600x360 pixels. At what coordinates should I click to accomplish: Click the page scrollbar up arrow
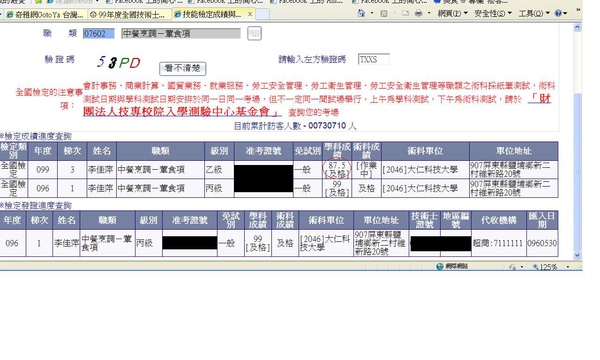pos(577,28)
